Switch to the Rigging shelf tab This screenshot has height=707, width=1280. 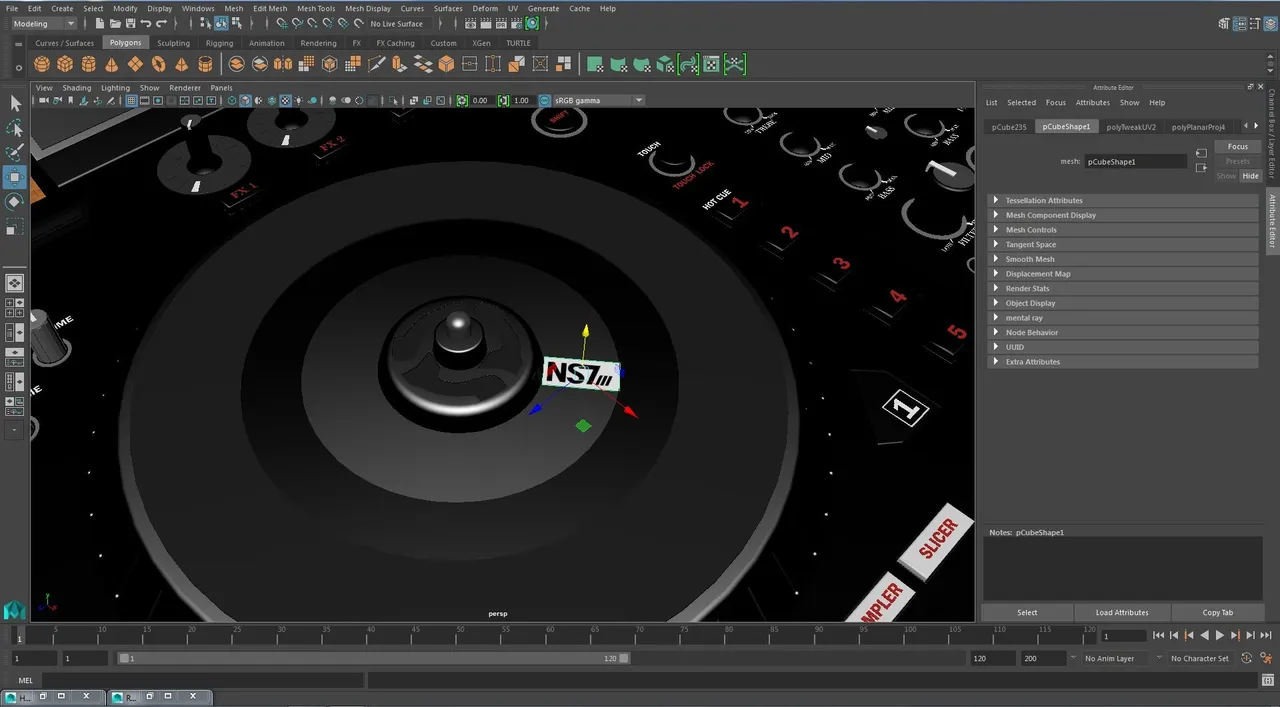point(219,43)
